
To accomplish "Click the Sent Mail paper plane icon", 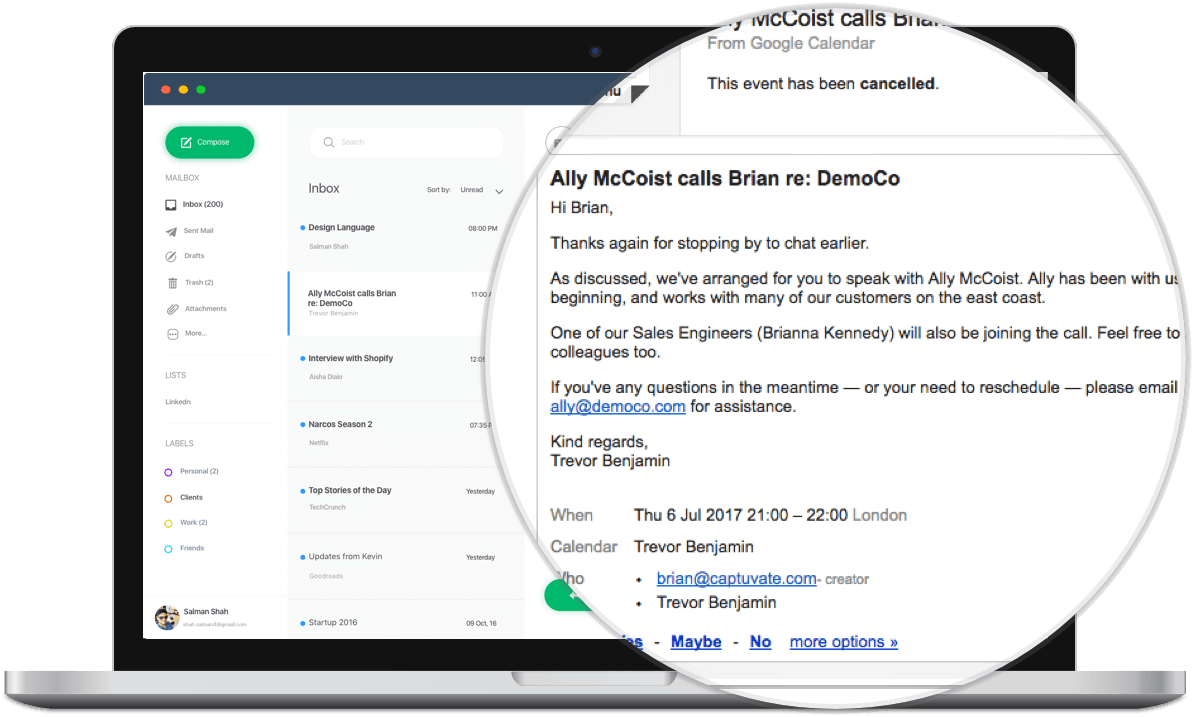I will coord(171,231).
